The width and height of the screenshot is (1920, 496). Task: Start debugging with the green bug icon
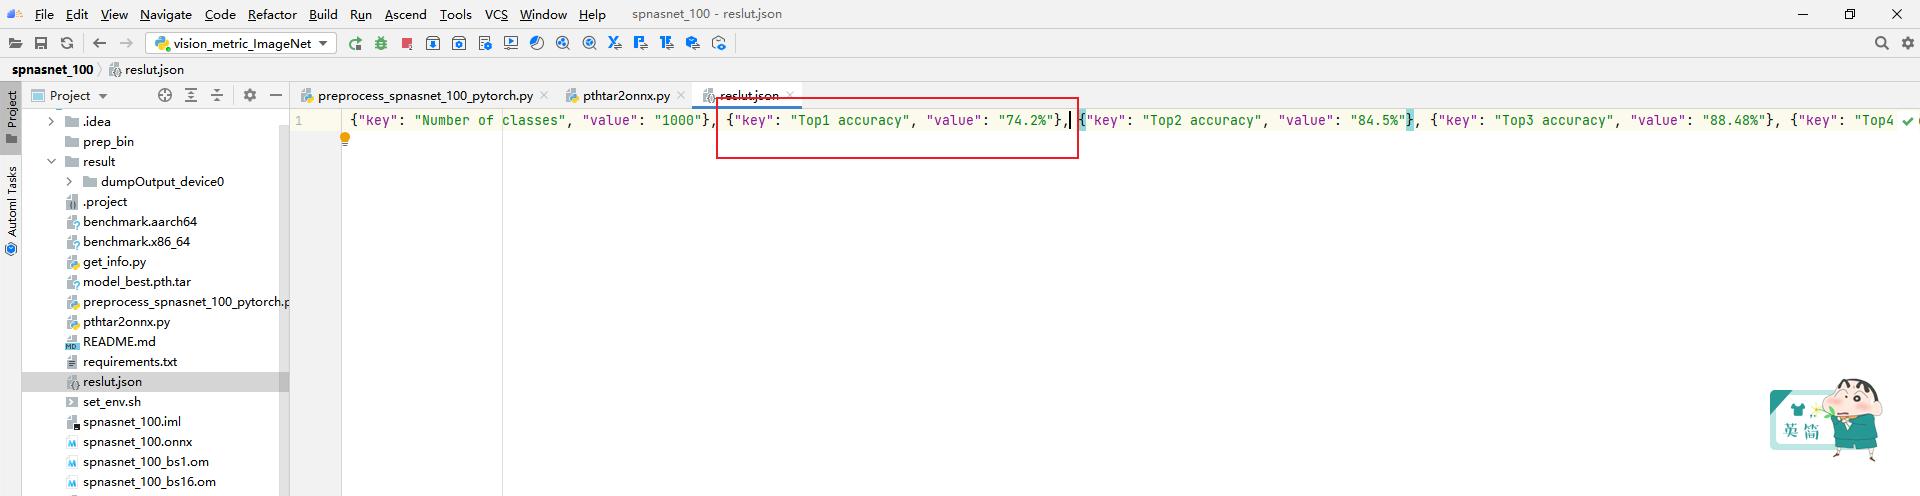click(x=381, y=43)
